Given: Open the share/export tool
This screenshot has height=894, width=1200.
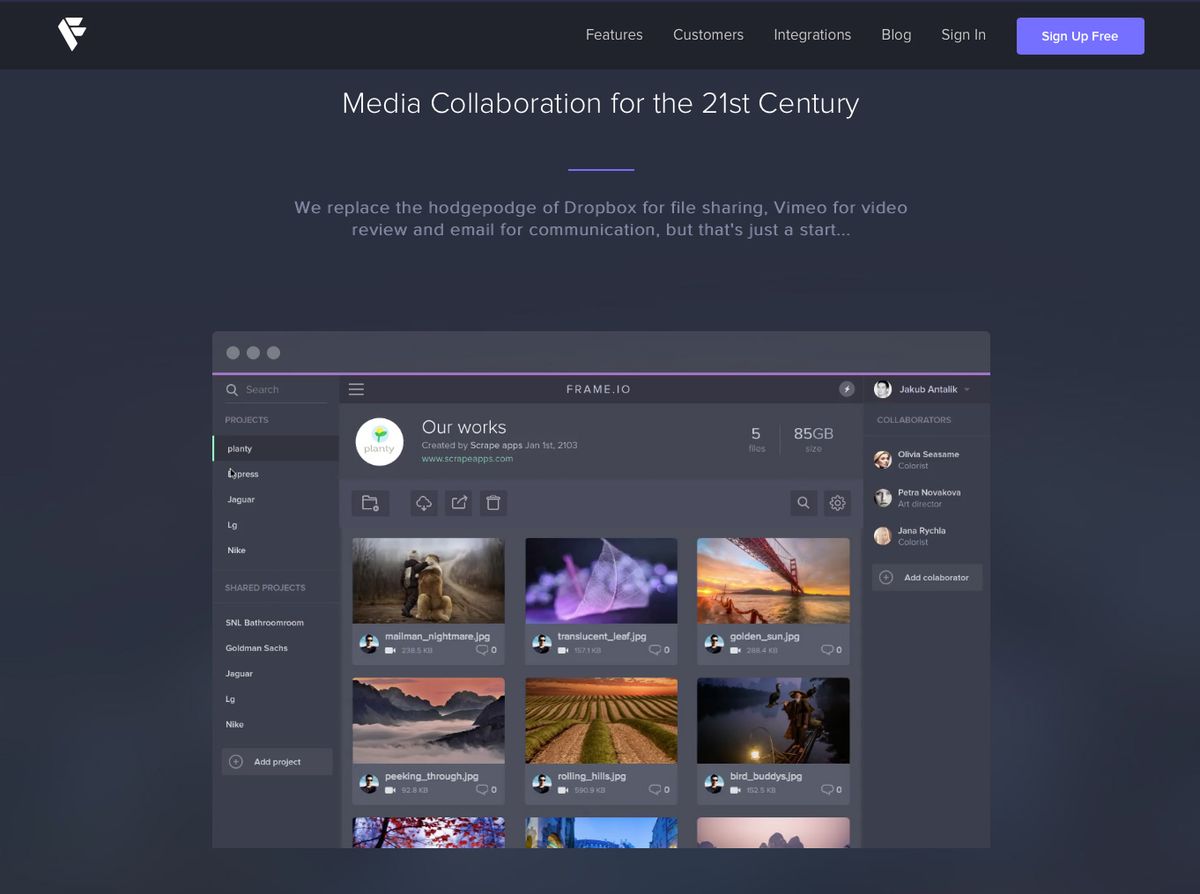Looking at the screenshot, I should (458, 503).
